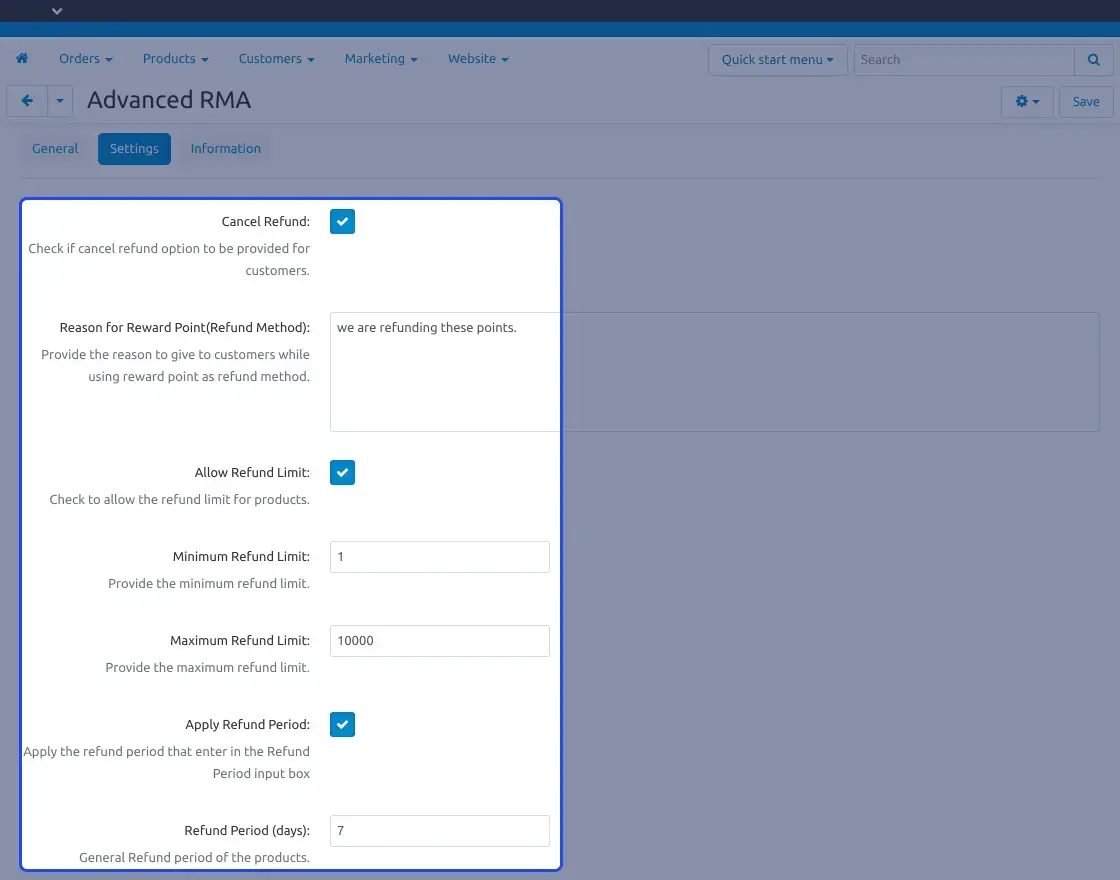
Task: Switch to the General tab
Action: (55, 149)
